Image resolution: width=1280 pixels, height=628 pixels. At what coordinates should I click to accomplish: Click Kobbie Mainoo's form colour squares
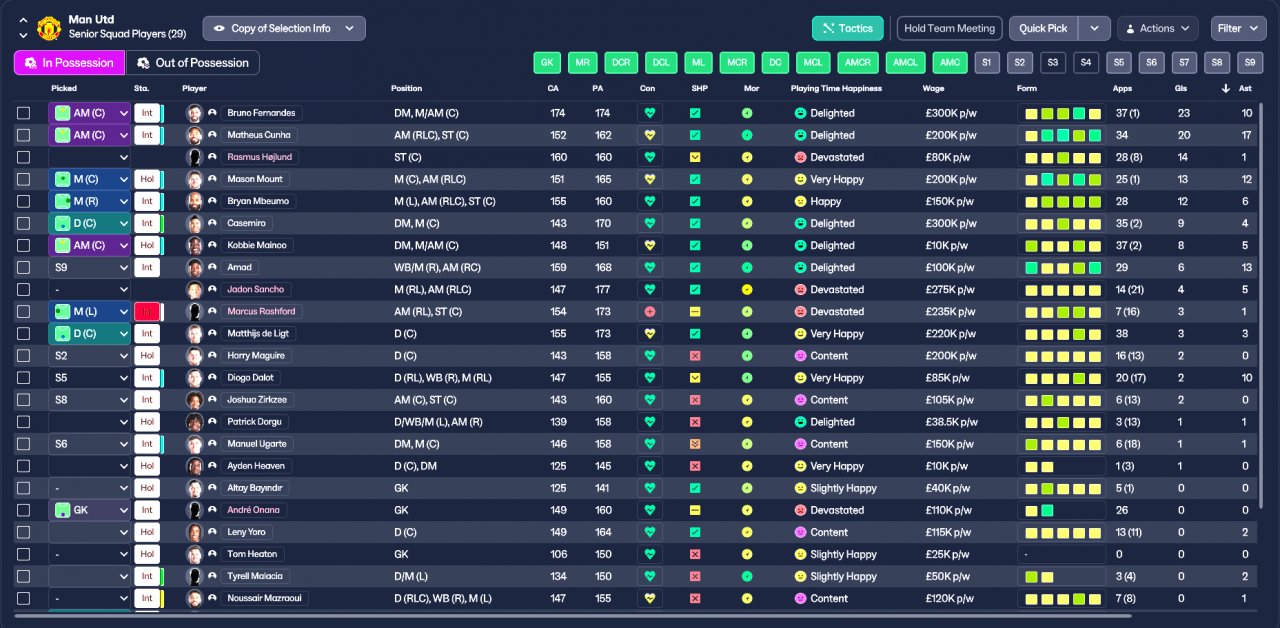1063,245
